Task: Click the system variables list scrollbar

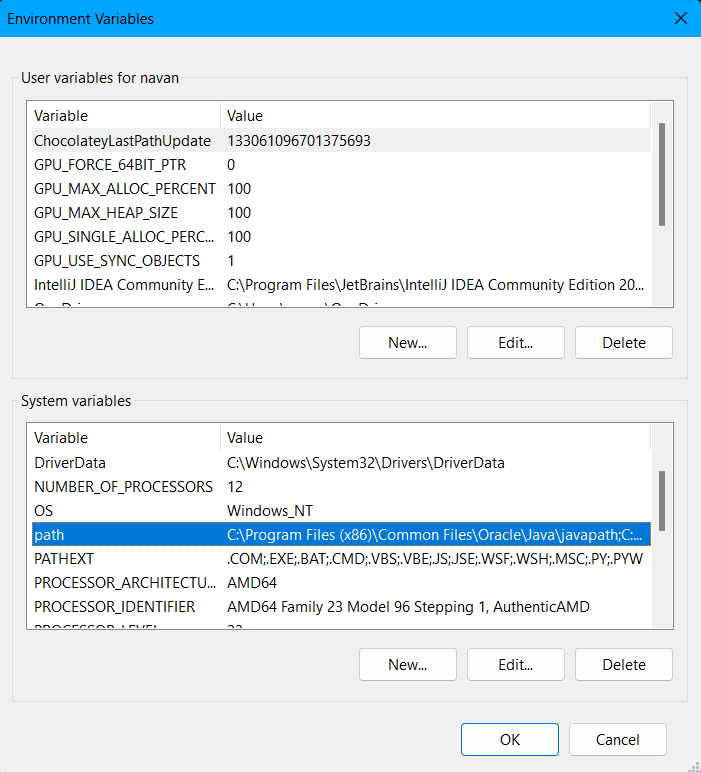Action: [661, 500]
